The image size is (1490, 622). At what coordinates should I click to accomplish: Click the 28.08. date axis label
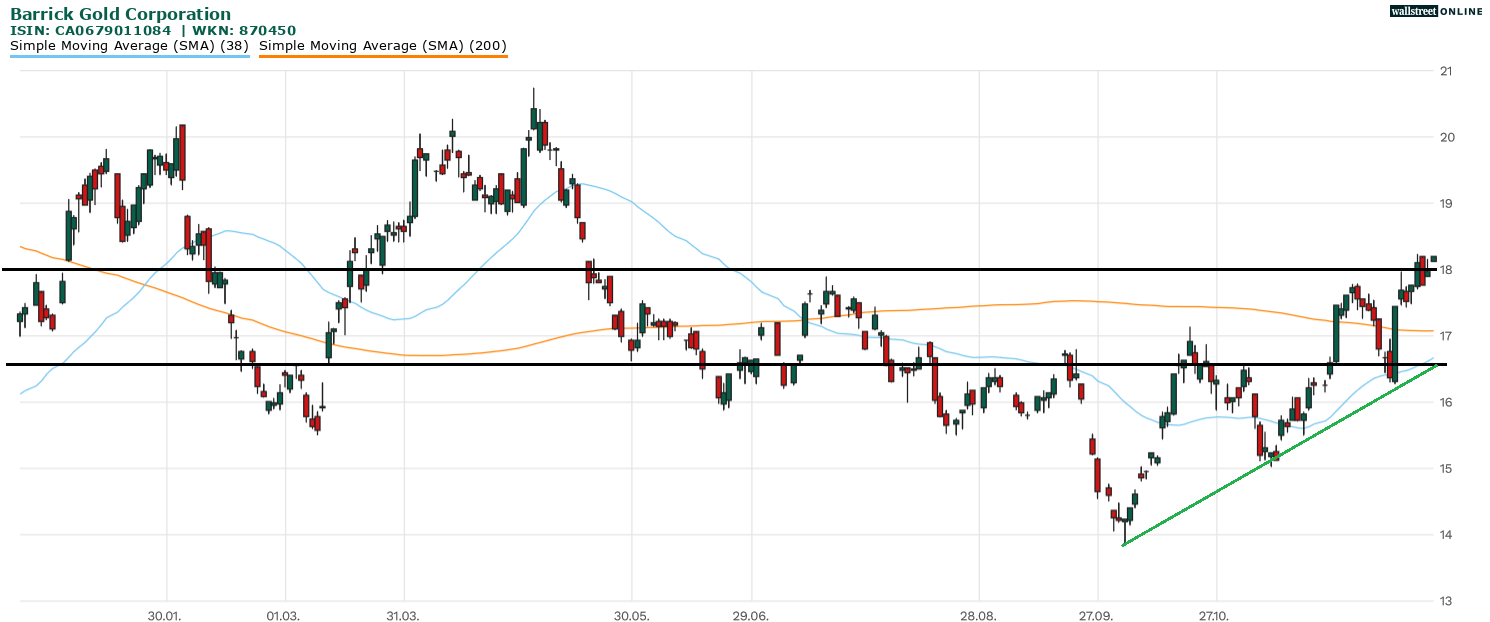[979, 614]
